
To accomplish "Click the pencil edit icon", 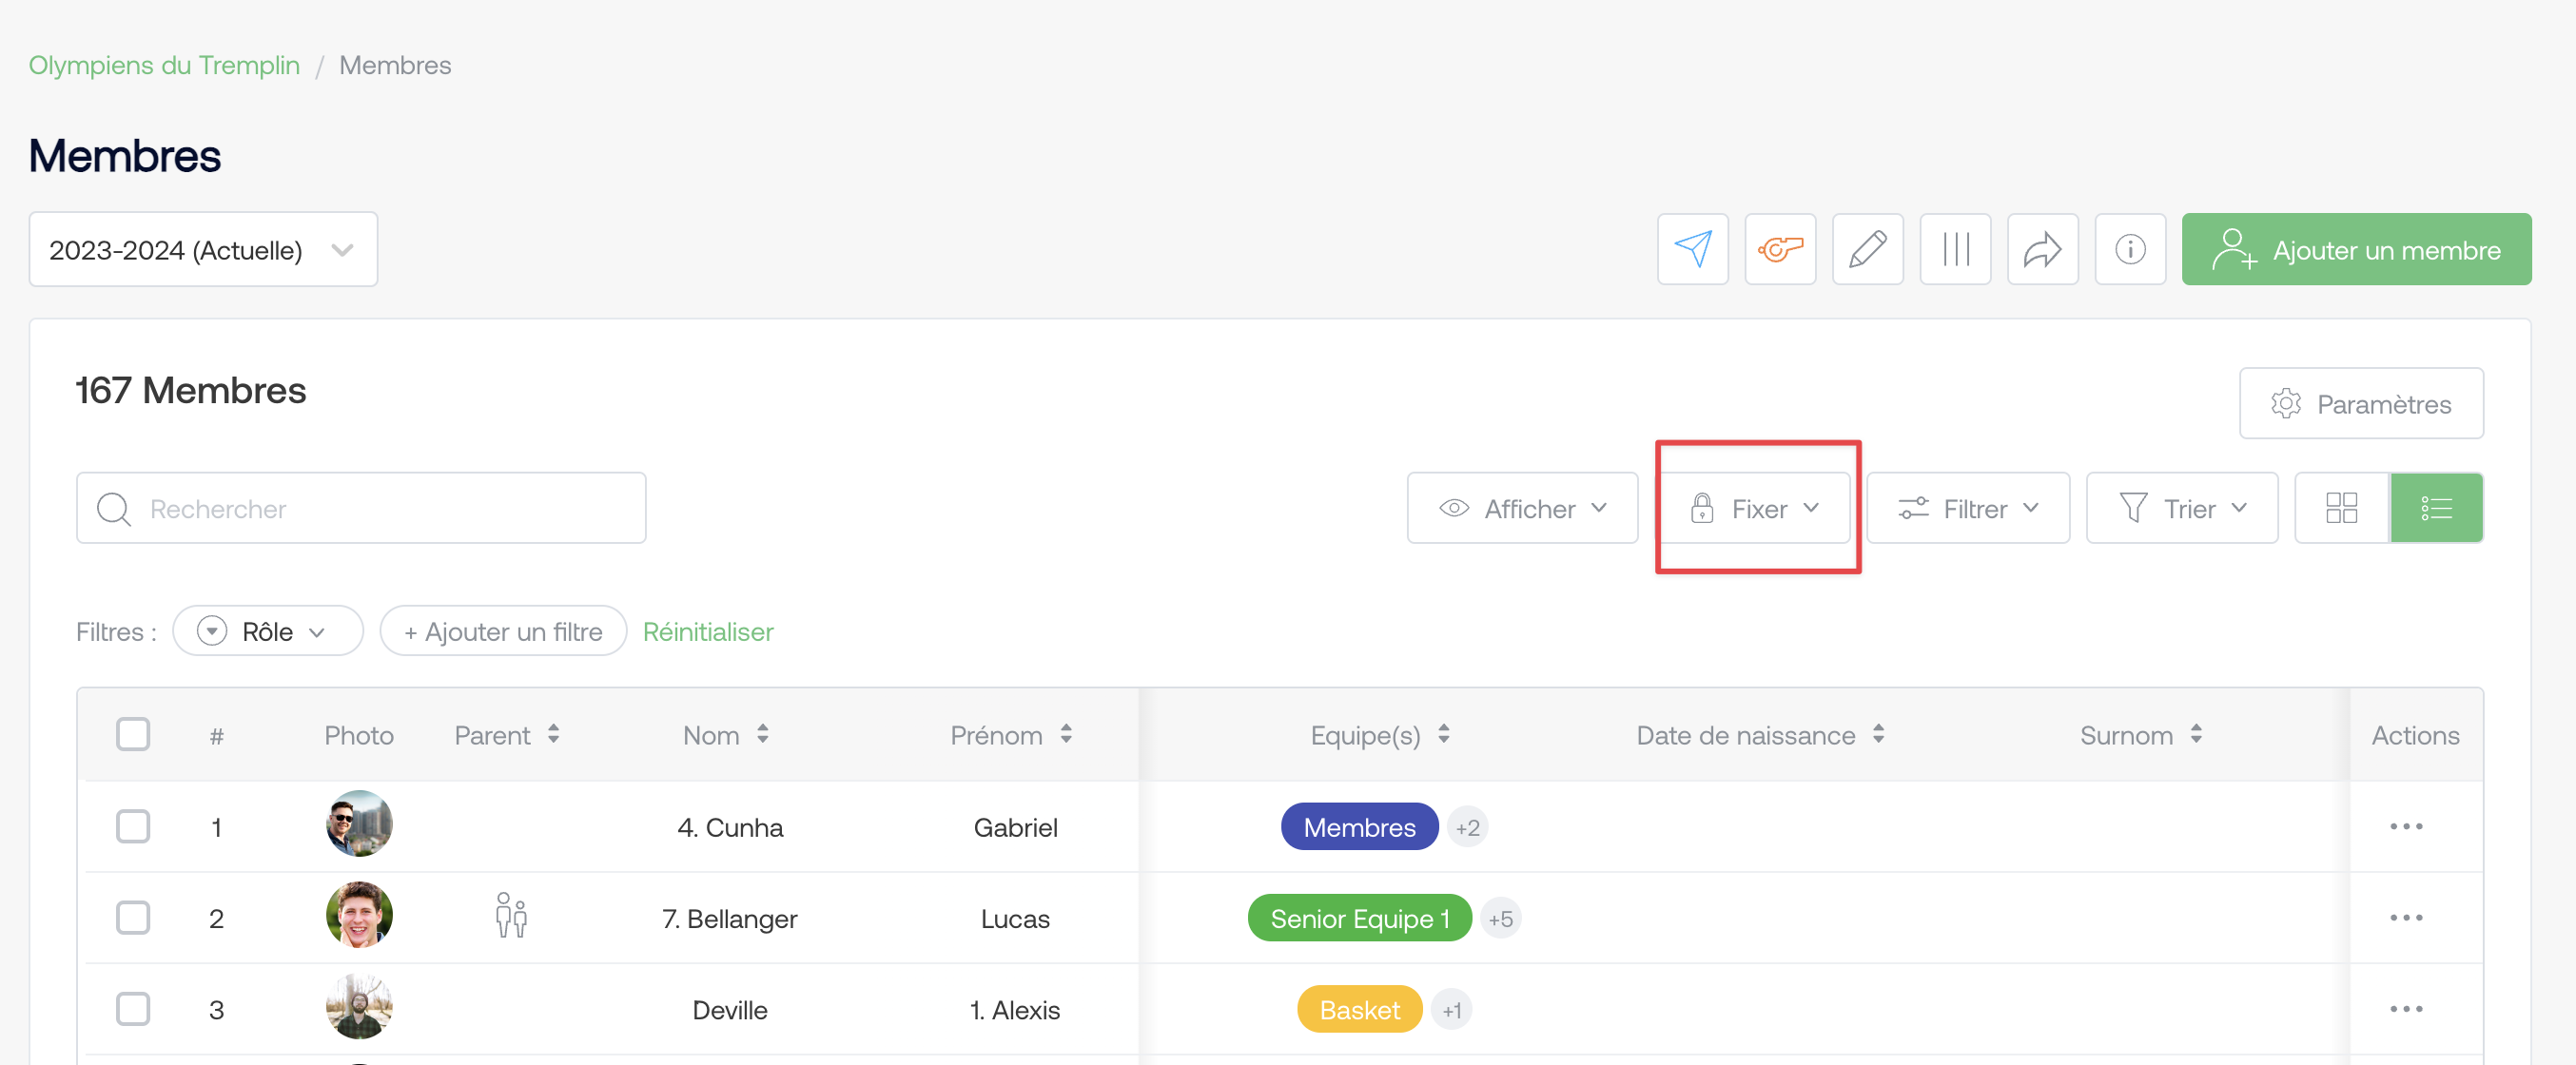I will [1867, 249].
